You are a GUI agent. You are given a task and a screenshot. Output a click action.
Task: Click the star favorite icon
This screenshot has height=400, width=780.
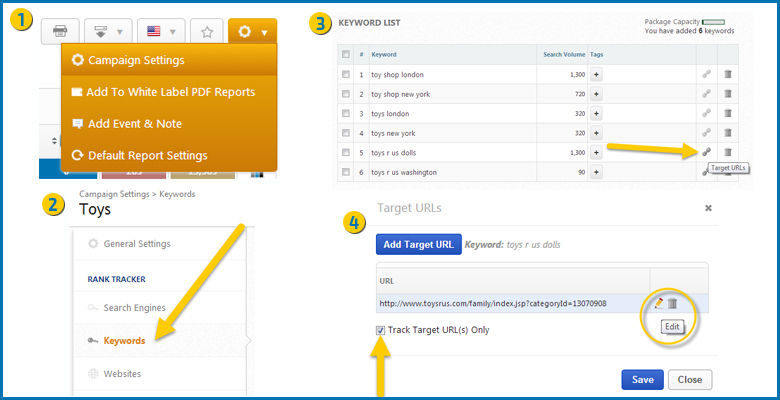206,32
